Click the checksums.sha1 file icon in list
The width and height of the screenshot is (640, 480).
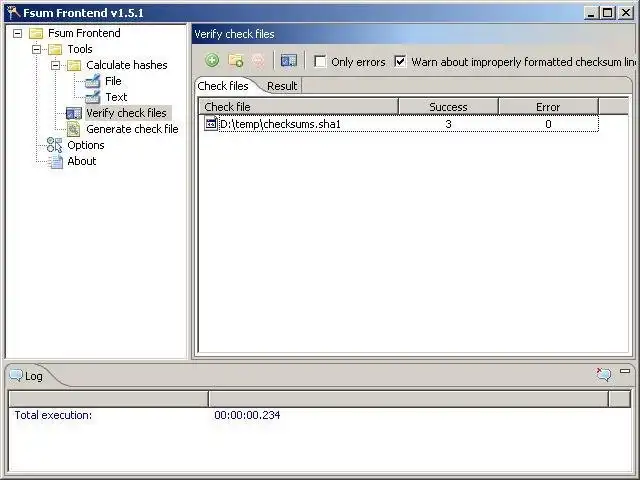click(211, 124)
